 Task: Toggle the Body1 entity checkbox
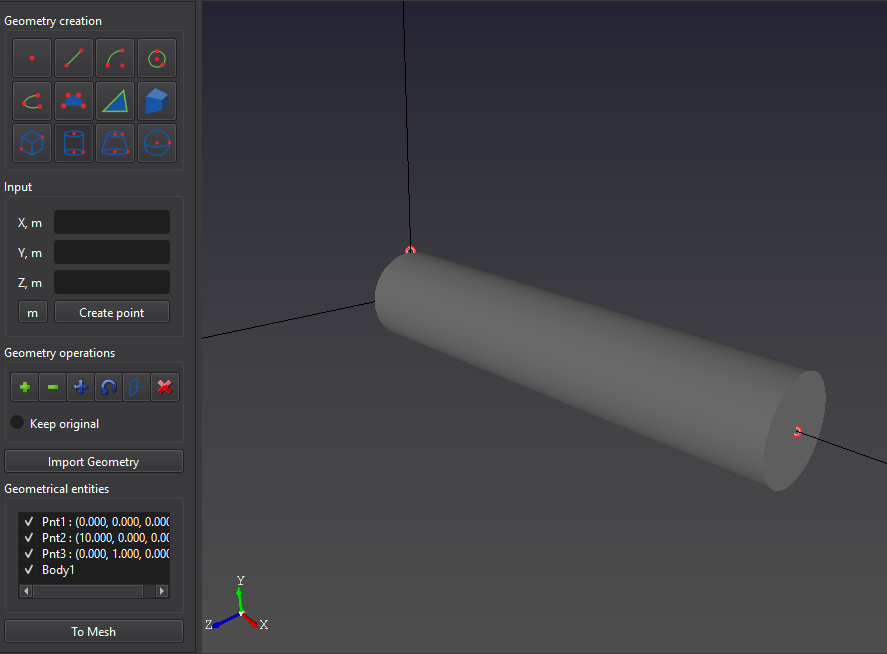pos(29,570)
